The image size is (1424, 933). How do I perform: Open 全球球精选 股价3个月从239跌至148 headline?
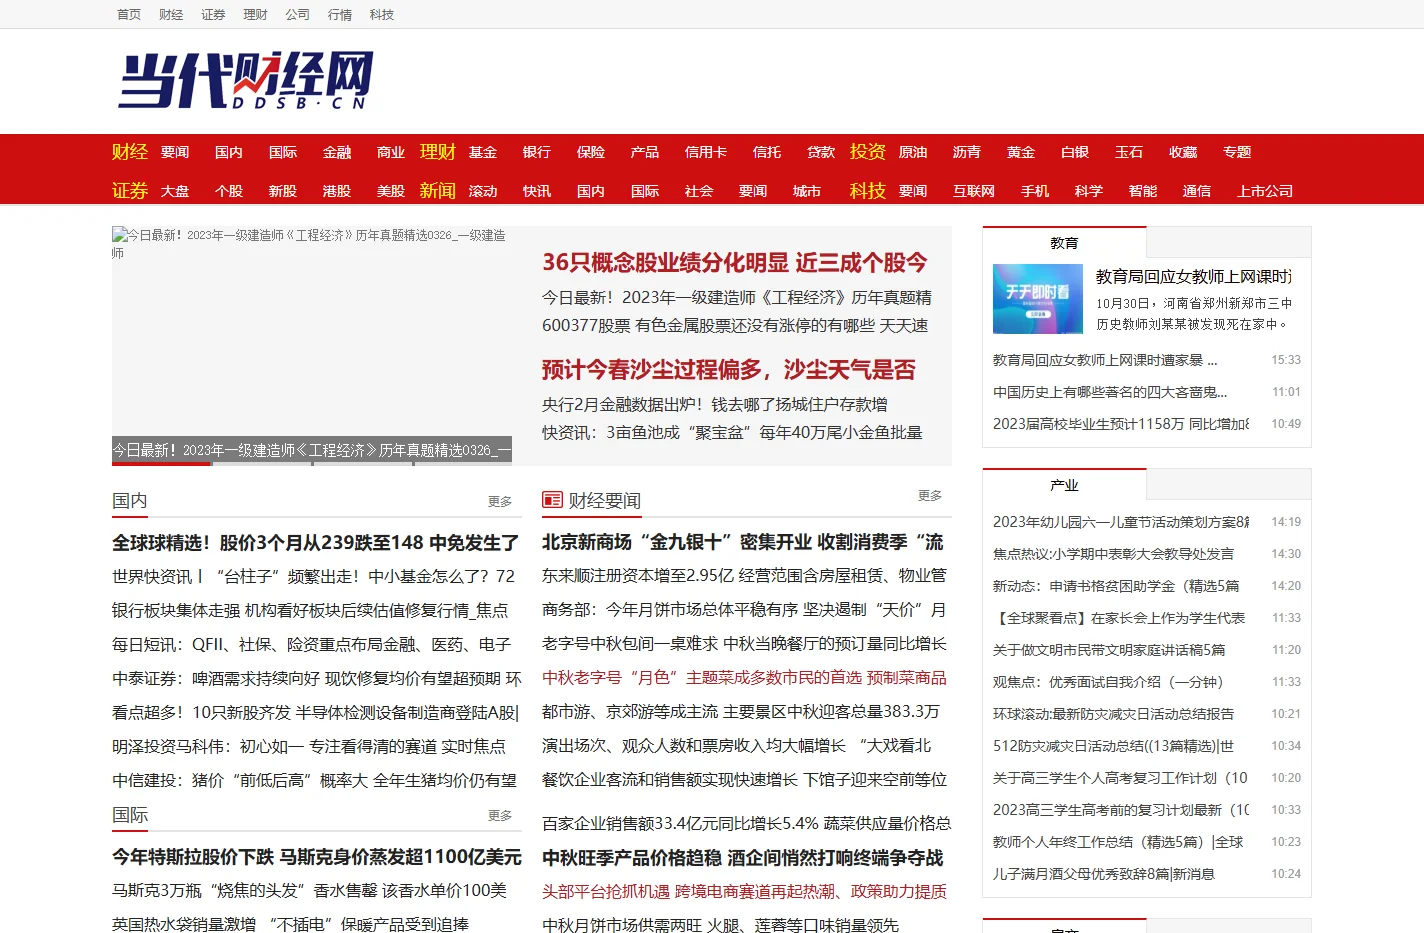click(x=316, y=543)
